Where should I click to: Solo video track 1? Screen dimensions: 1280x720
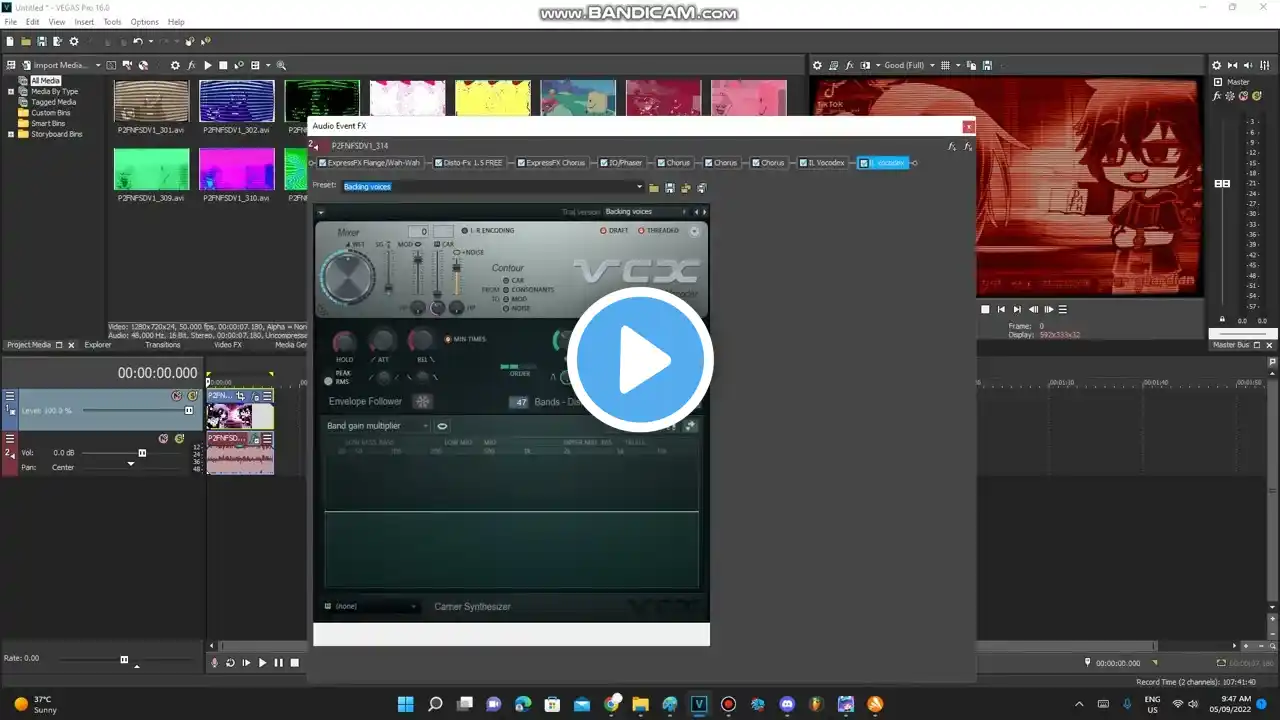point(192,396)
